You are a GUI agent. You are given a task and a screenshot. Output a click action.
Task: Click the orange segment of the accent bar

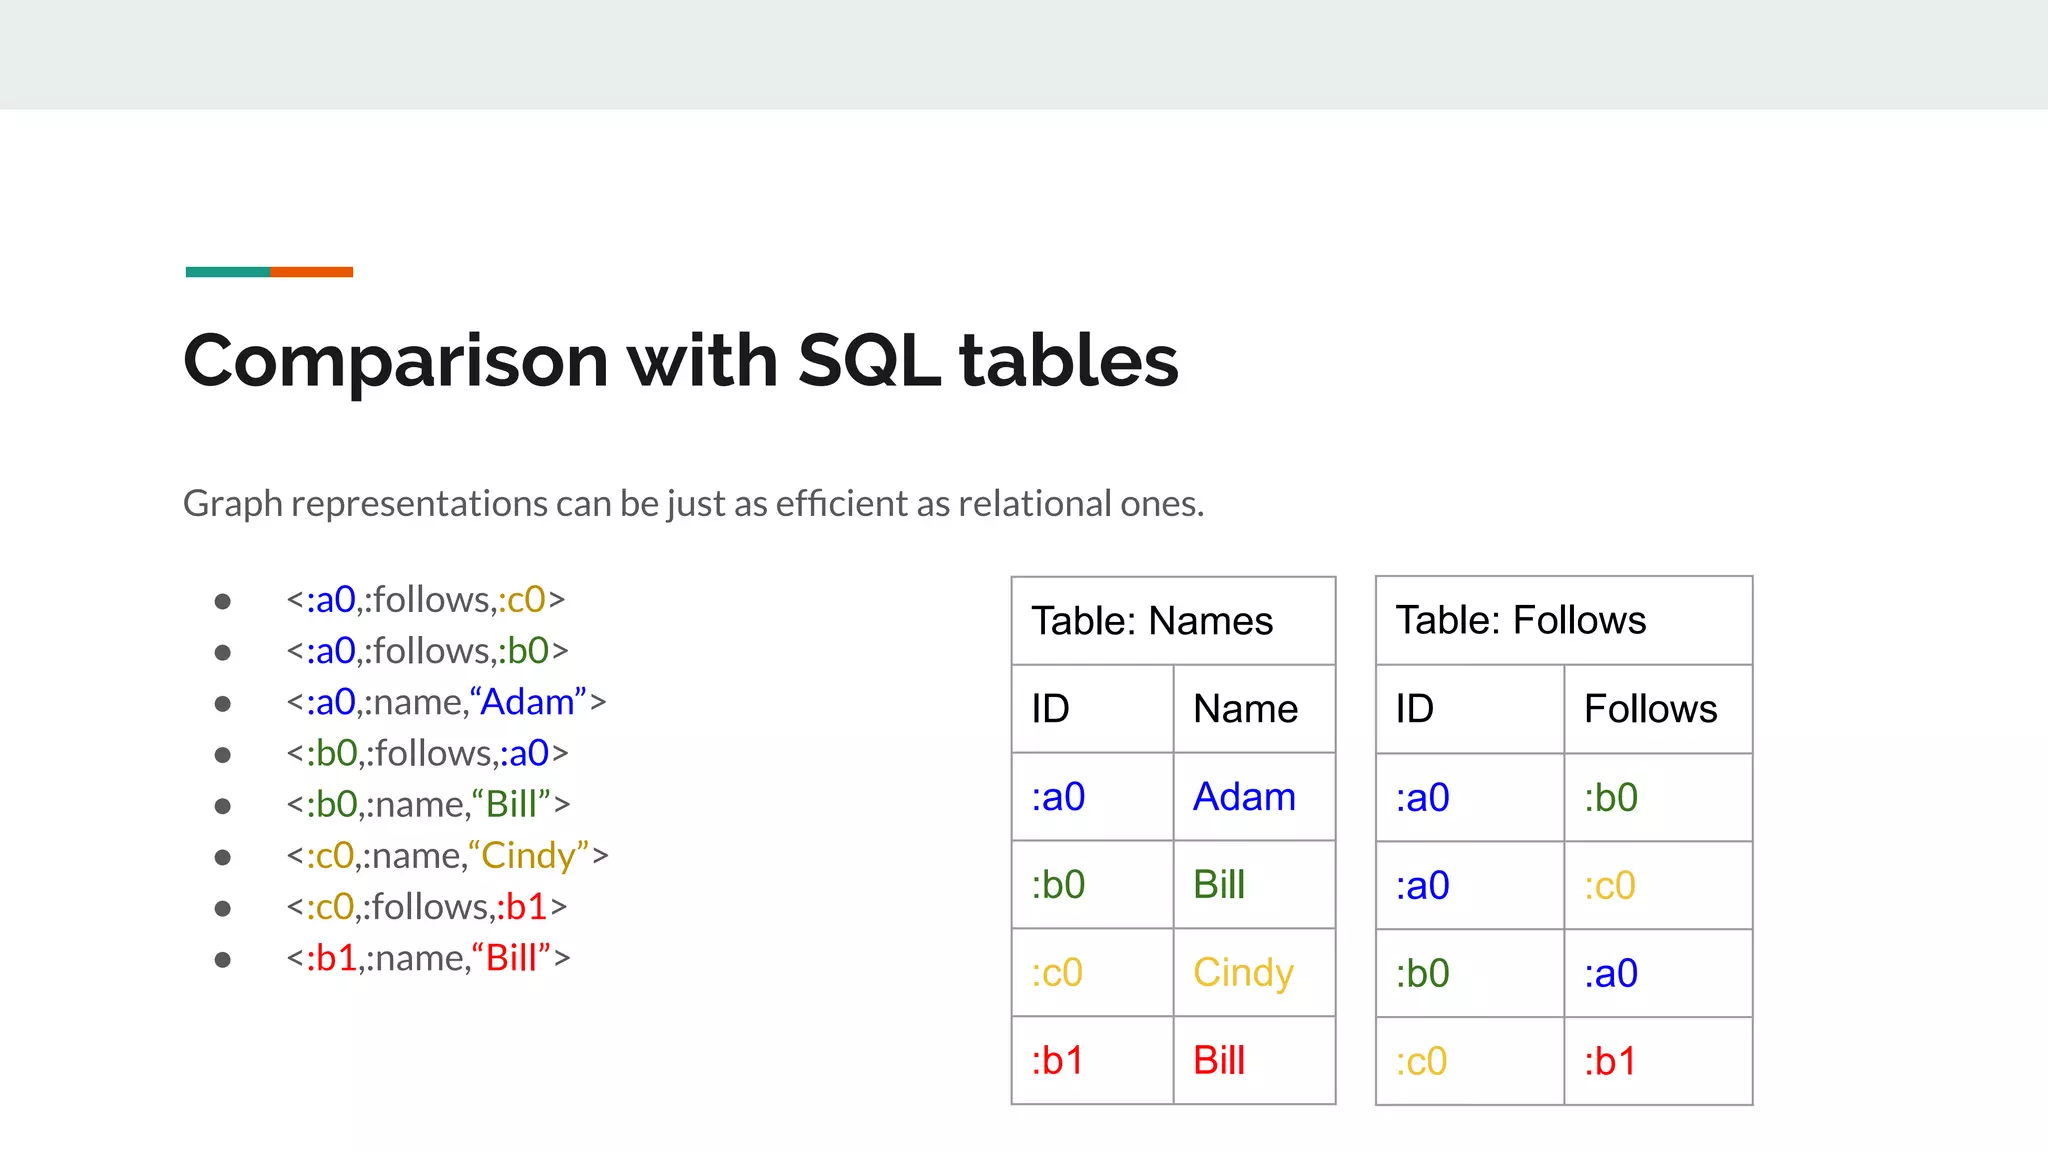click(x=311, y=272)
